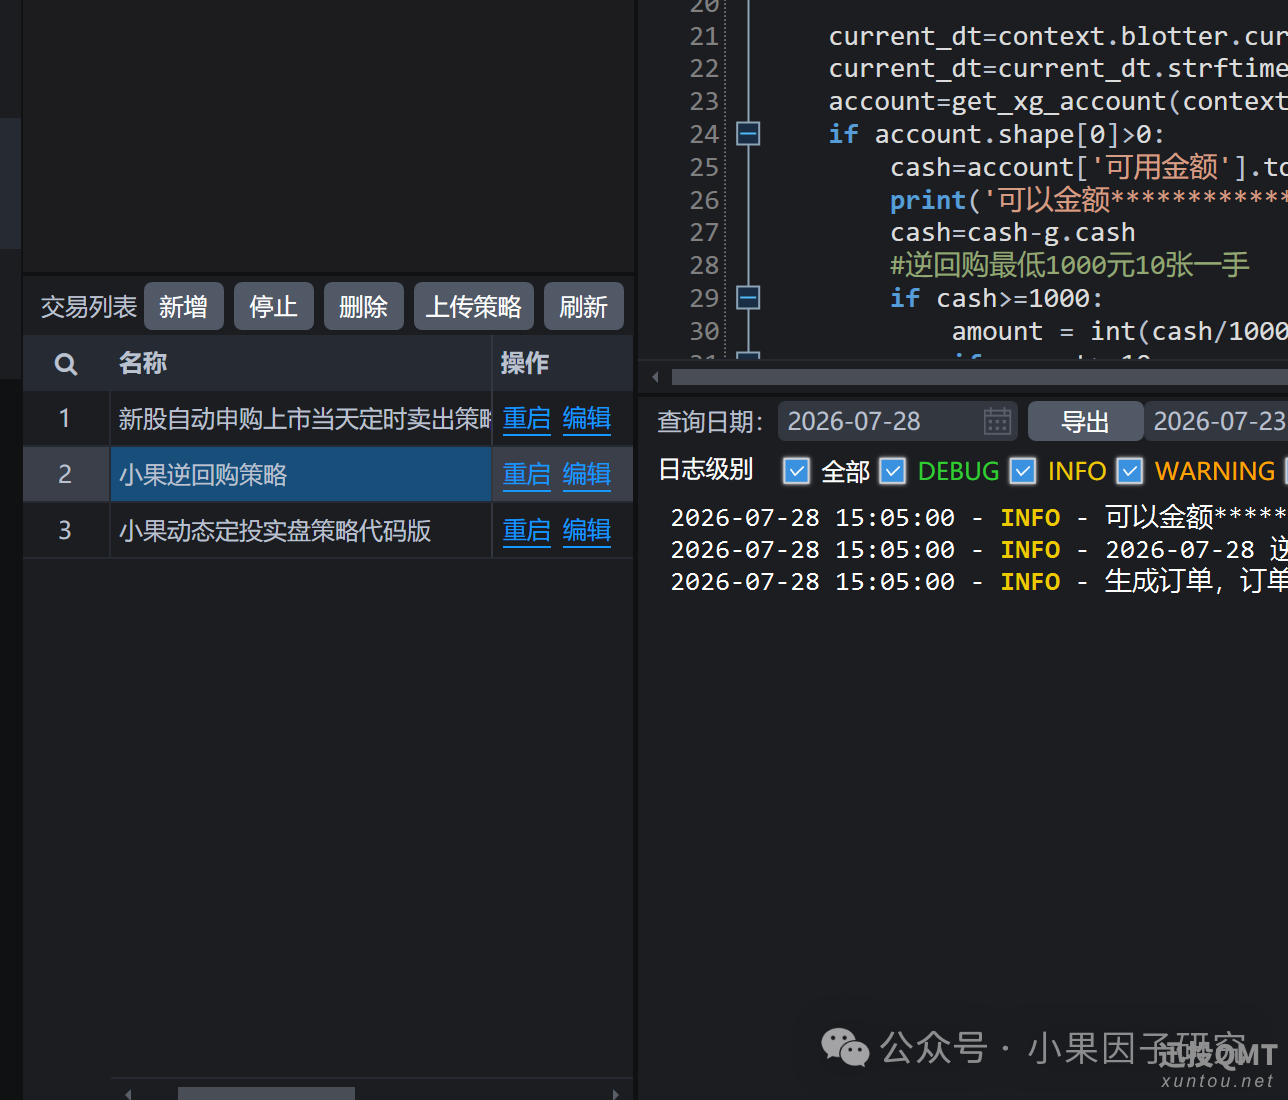Click the 上传策略 button
This screenshot has width=1288, height=1100.
474,306
